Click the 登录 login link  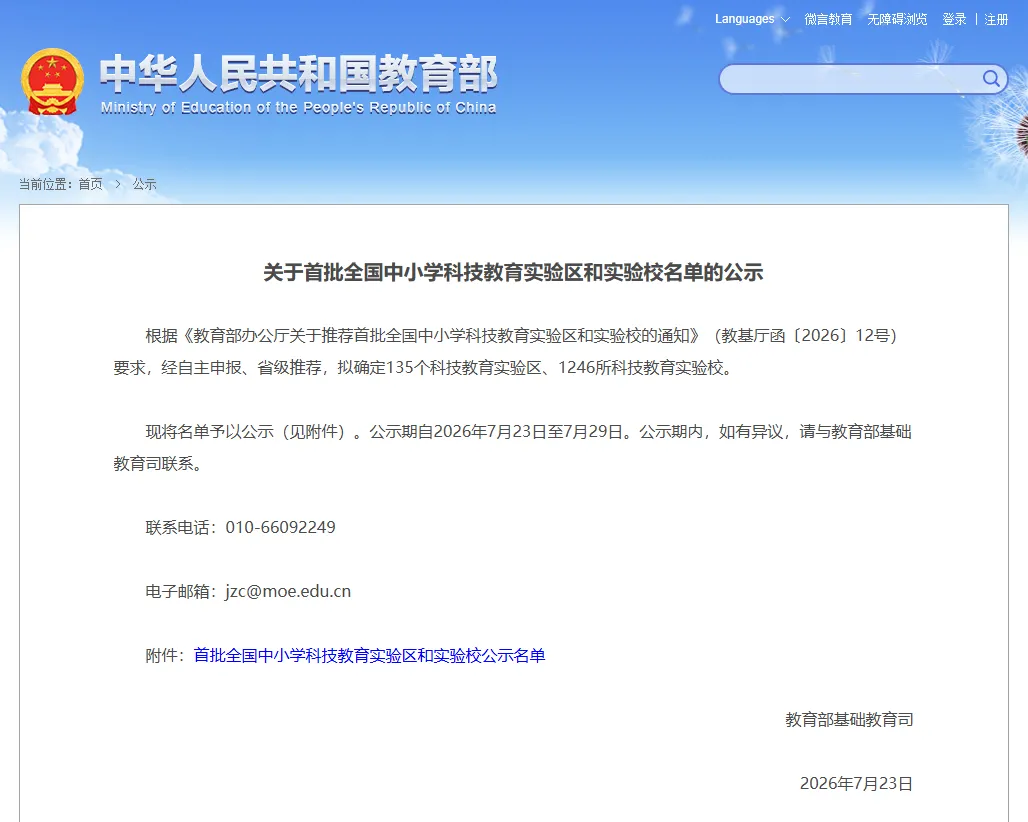coord(954,19)
